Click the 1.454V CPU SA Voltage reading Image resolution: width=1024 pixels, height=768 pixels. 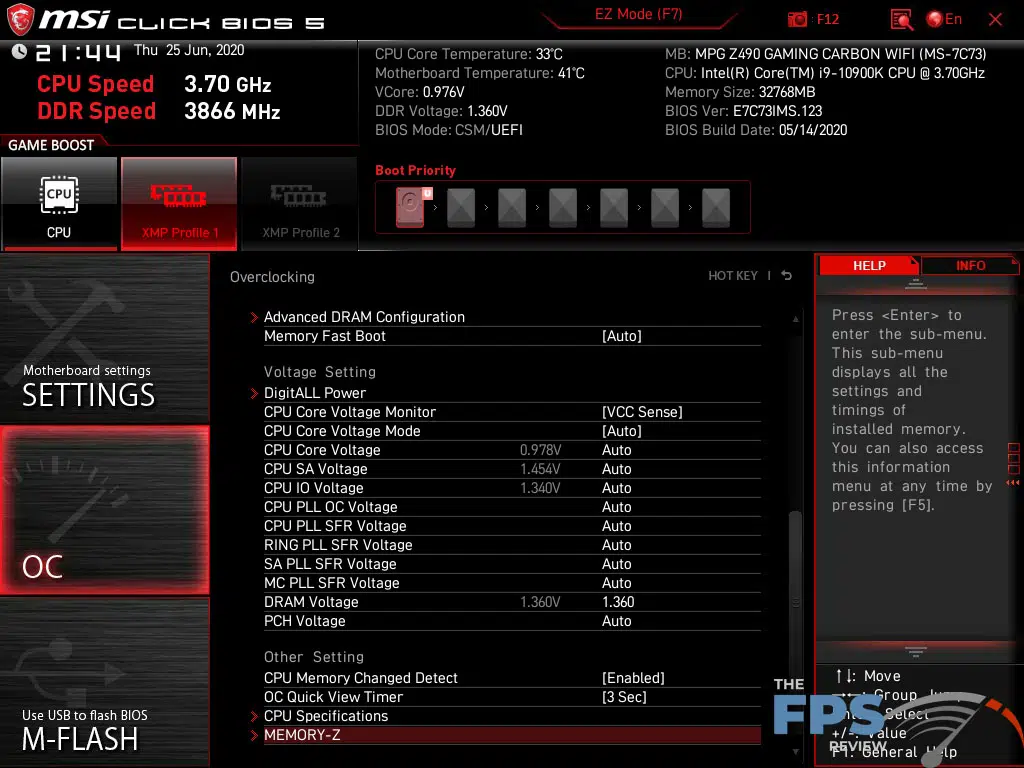[x=540, y=469]
